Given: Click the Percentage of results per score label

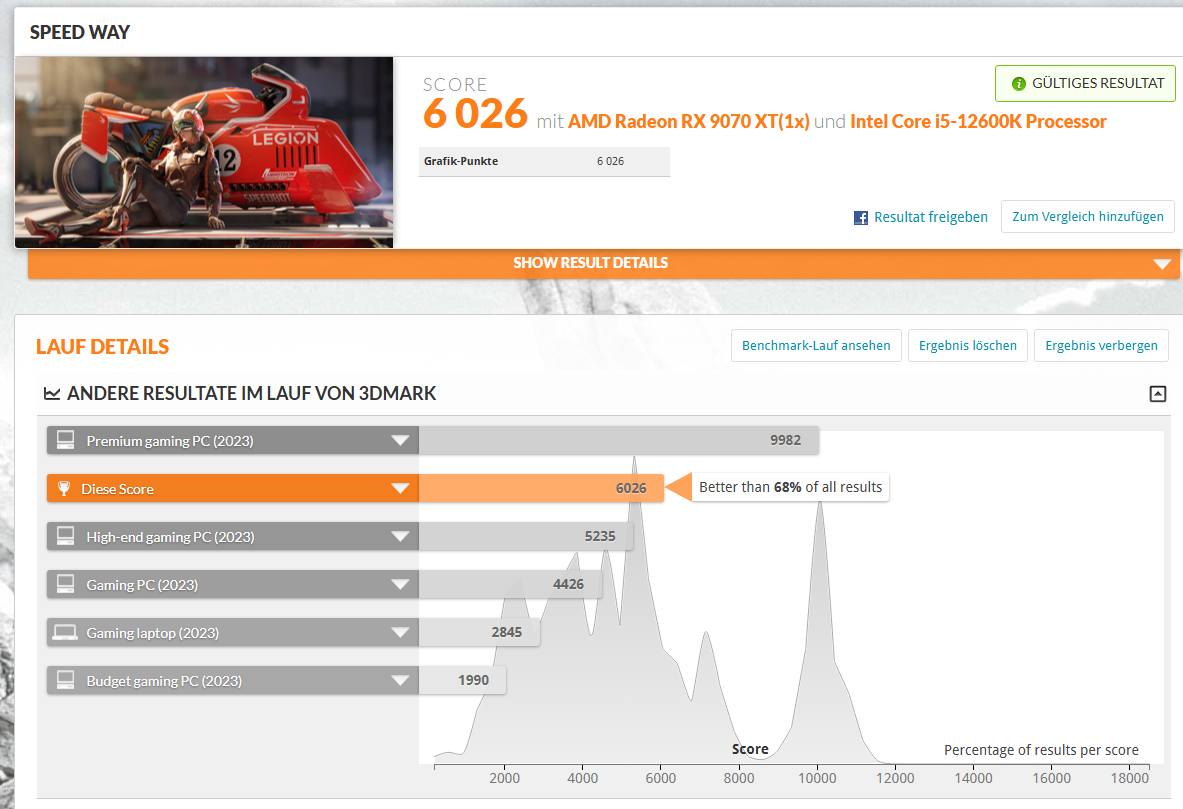Looking at the screenshot, I should click(x=1041, y=750).
